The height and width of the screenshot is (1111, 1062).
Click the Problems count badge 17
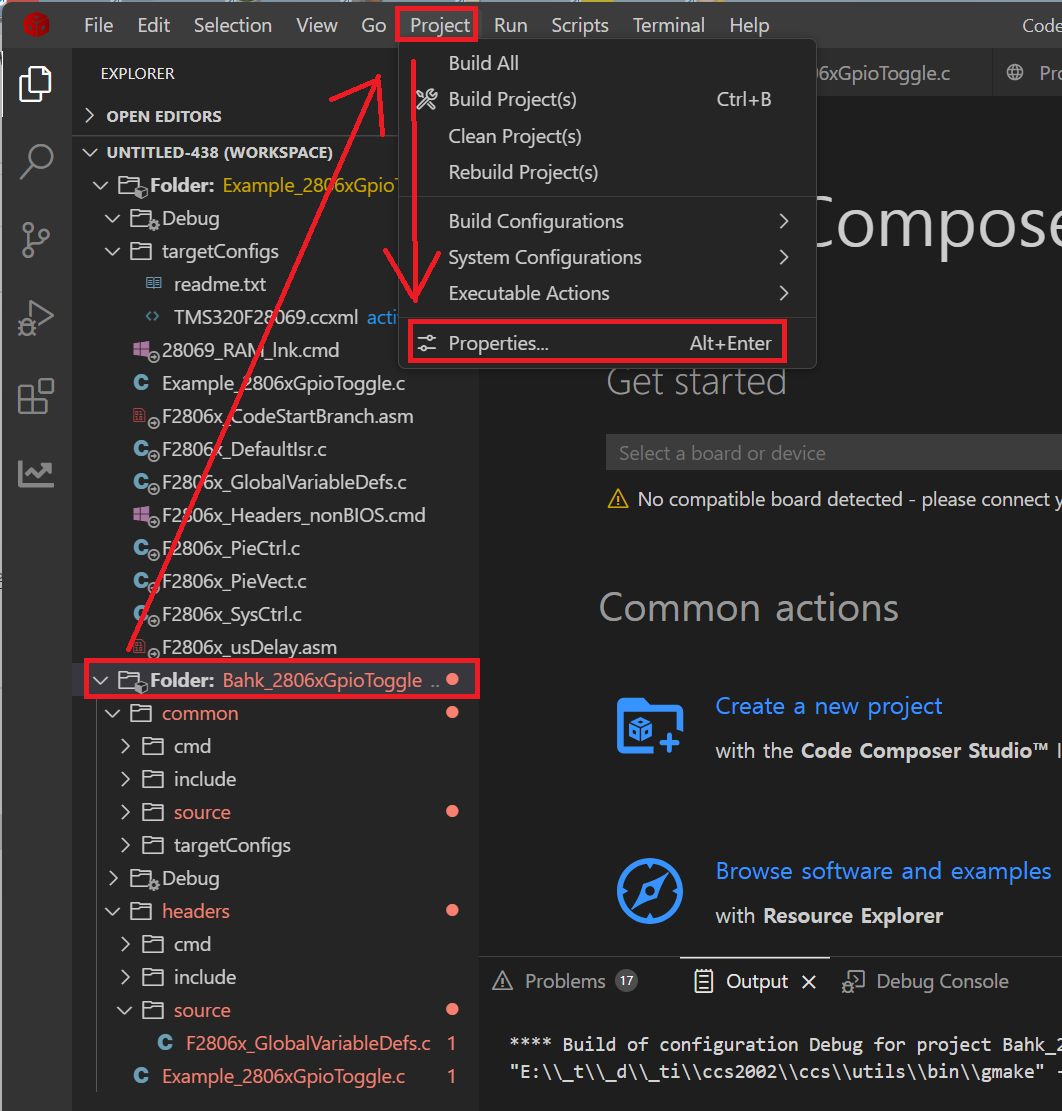(x=626, y=981)
